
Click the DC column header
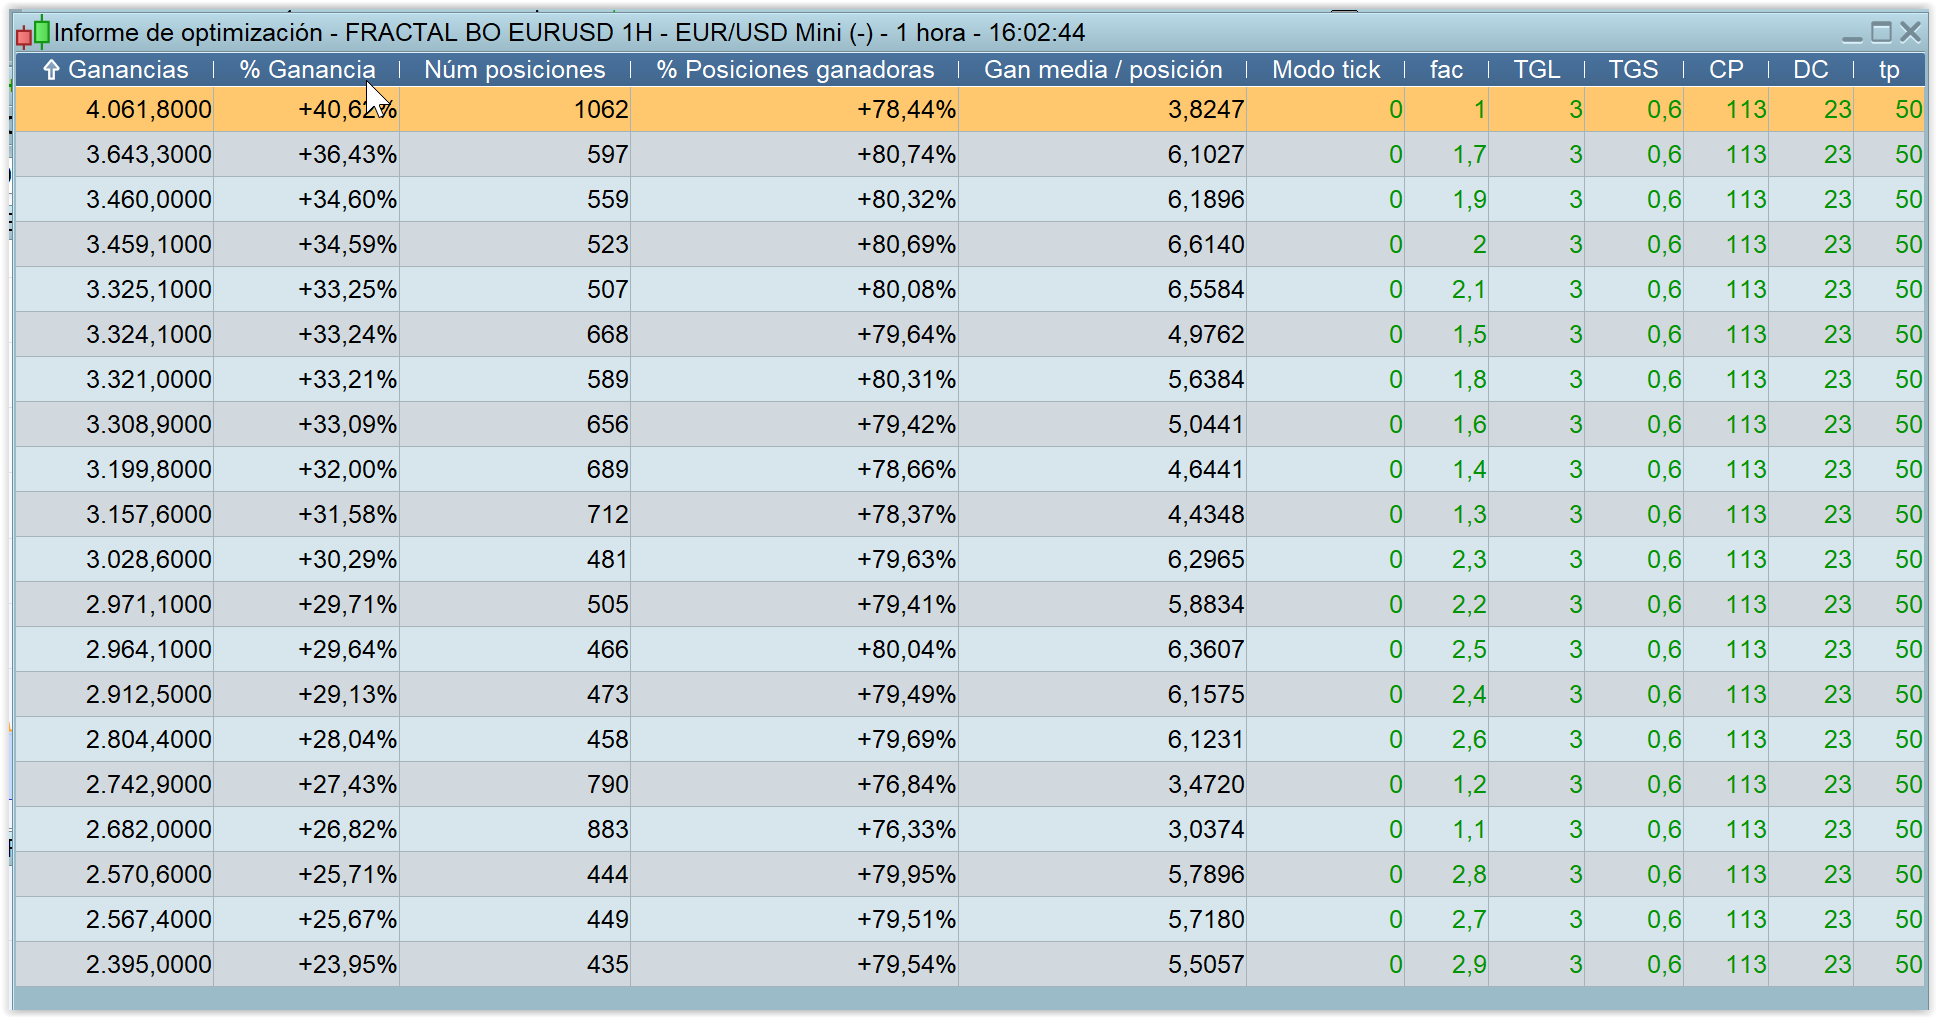(1810, 70)
